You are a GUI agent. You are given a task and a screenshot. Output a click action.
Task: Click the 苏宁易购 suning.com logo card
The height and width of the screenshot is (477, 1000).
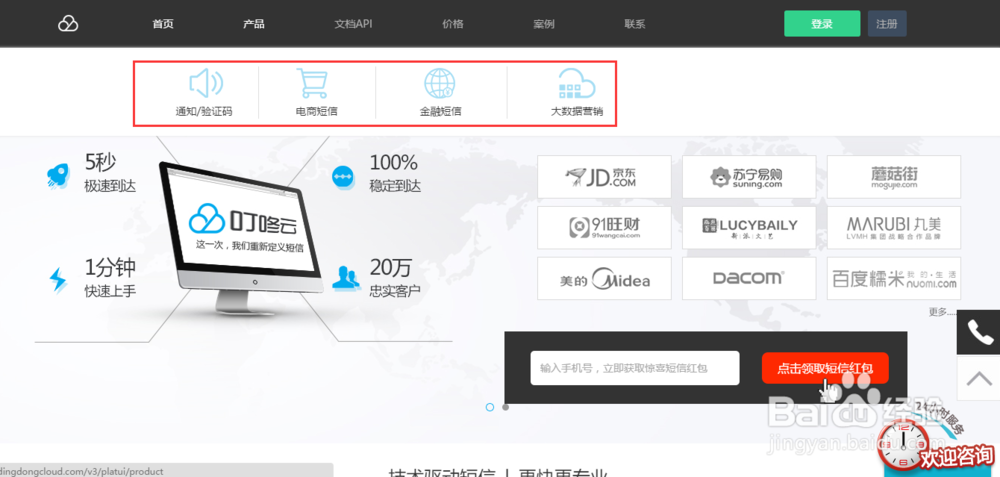point(749,177)
